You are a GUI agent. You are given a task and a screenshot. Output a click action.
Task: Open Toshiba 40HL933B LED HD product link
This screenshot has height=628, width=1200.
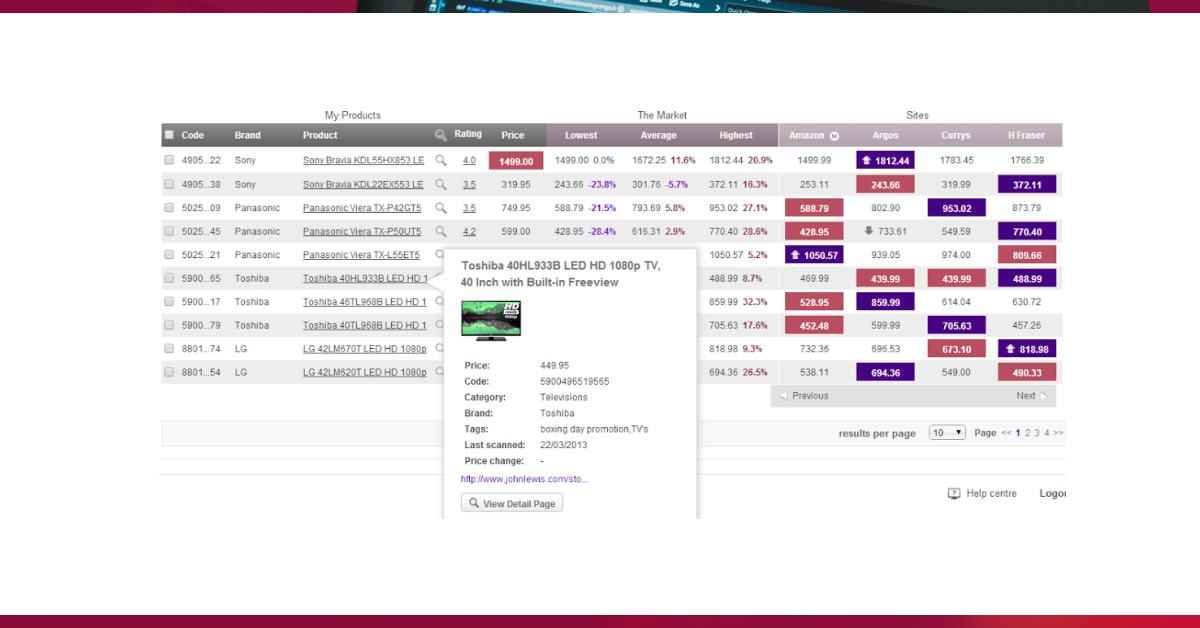365,278
